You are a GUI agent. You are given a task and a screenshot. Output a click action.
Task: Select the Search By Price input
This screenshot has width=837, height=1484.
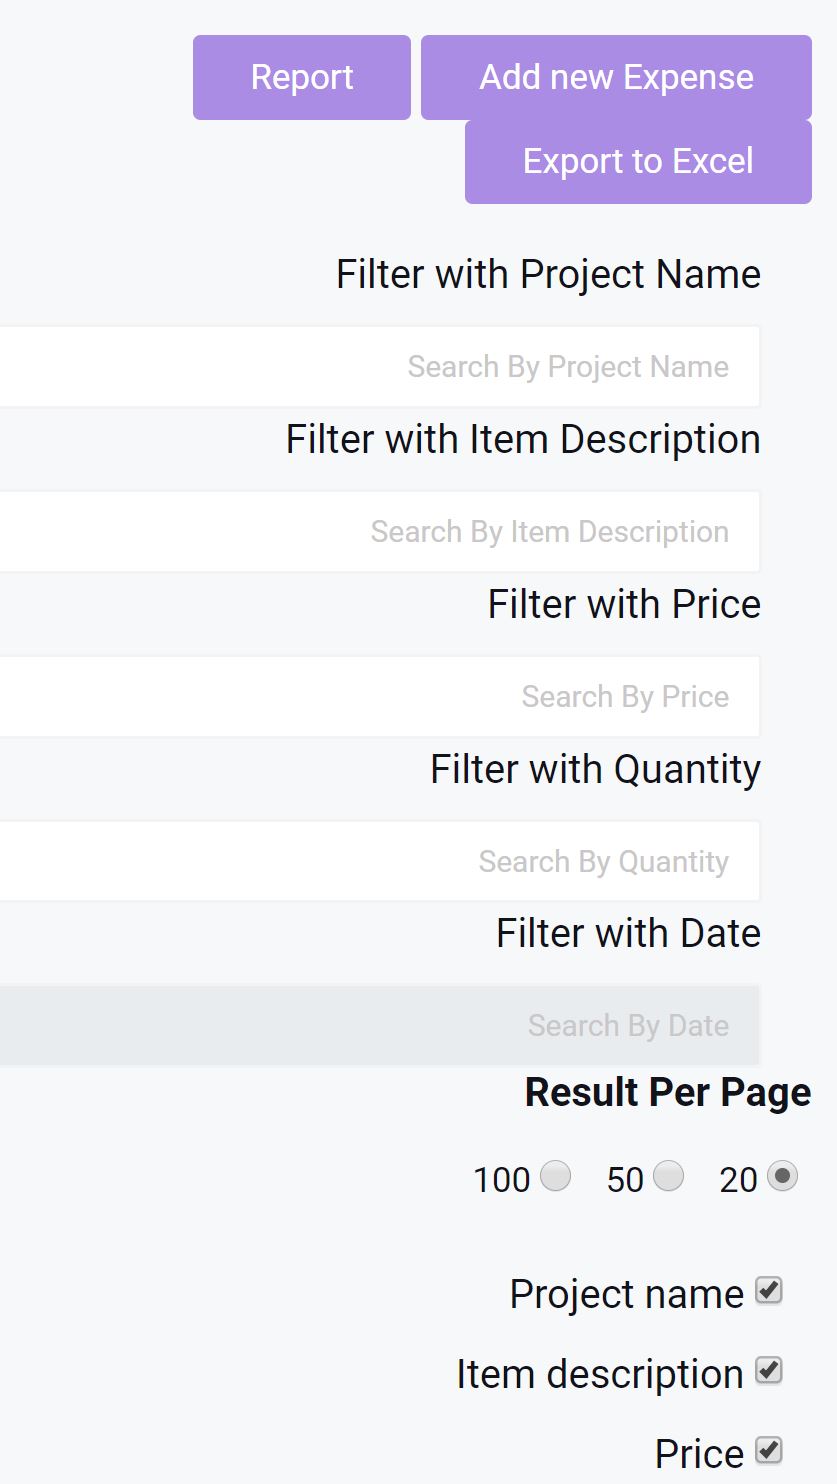(380, 697)
